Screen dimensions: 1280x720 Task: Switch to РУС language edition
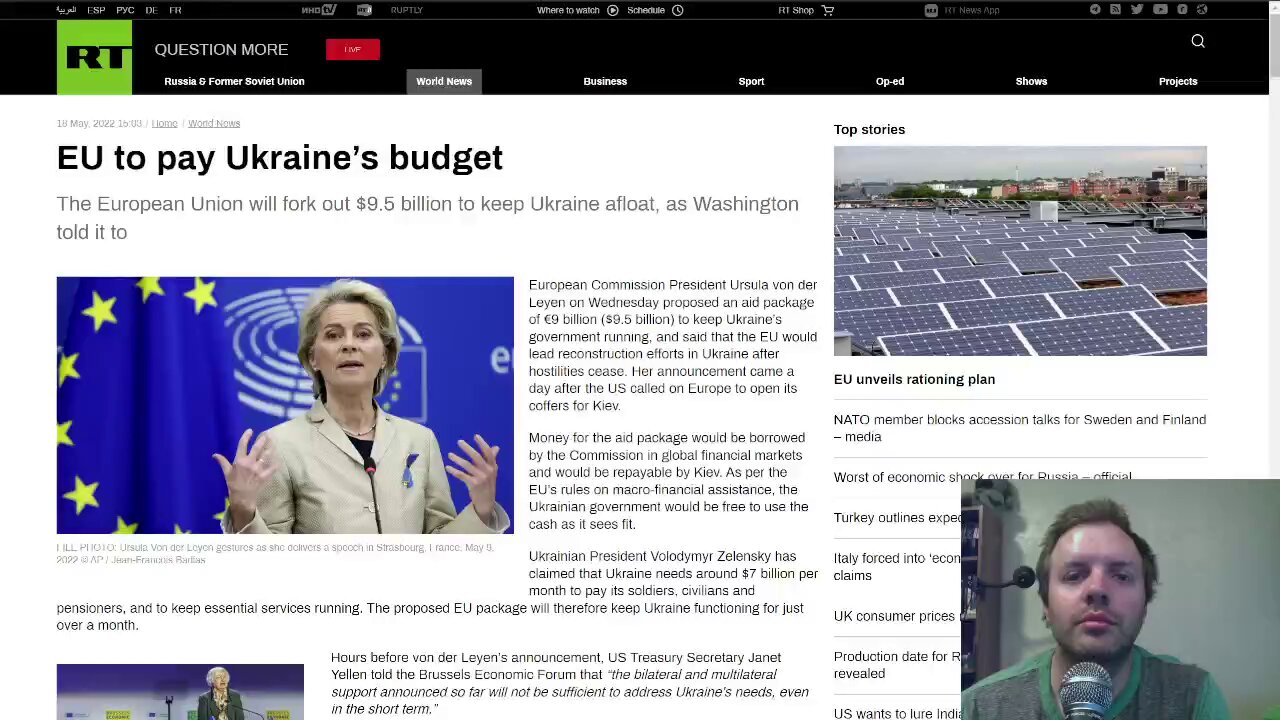(125, 10)
